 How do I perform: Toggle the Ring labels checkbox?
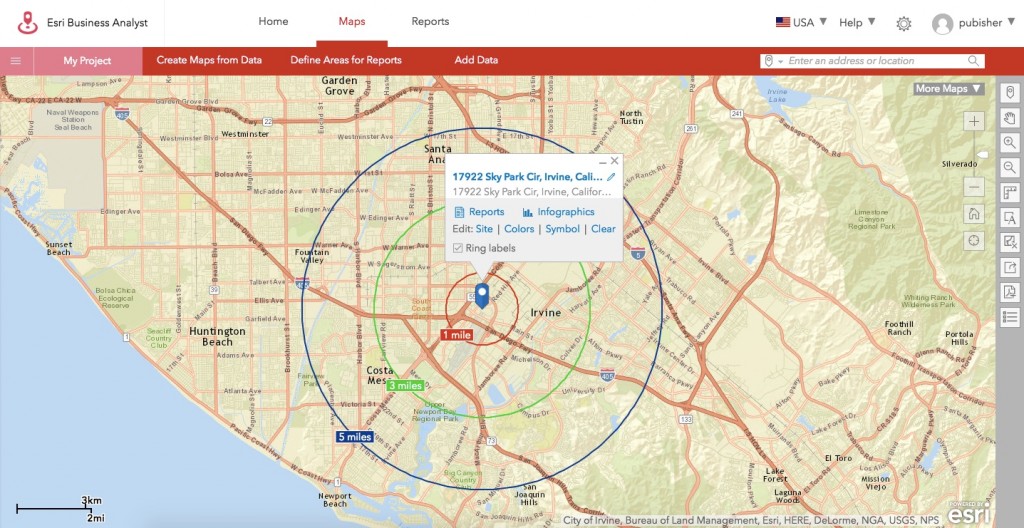458,248
